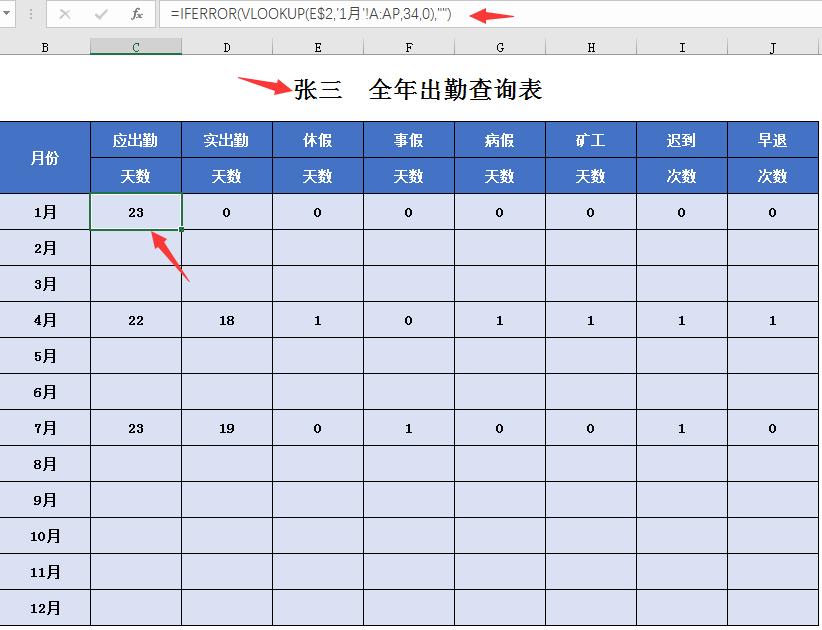Select column C header
The image size is (822, 630).
coord(136,46)
